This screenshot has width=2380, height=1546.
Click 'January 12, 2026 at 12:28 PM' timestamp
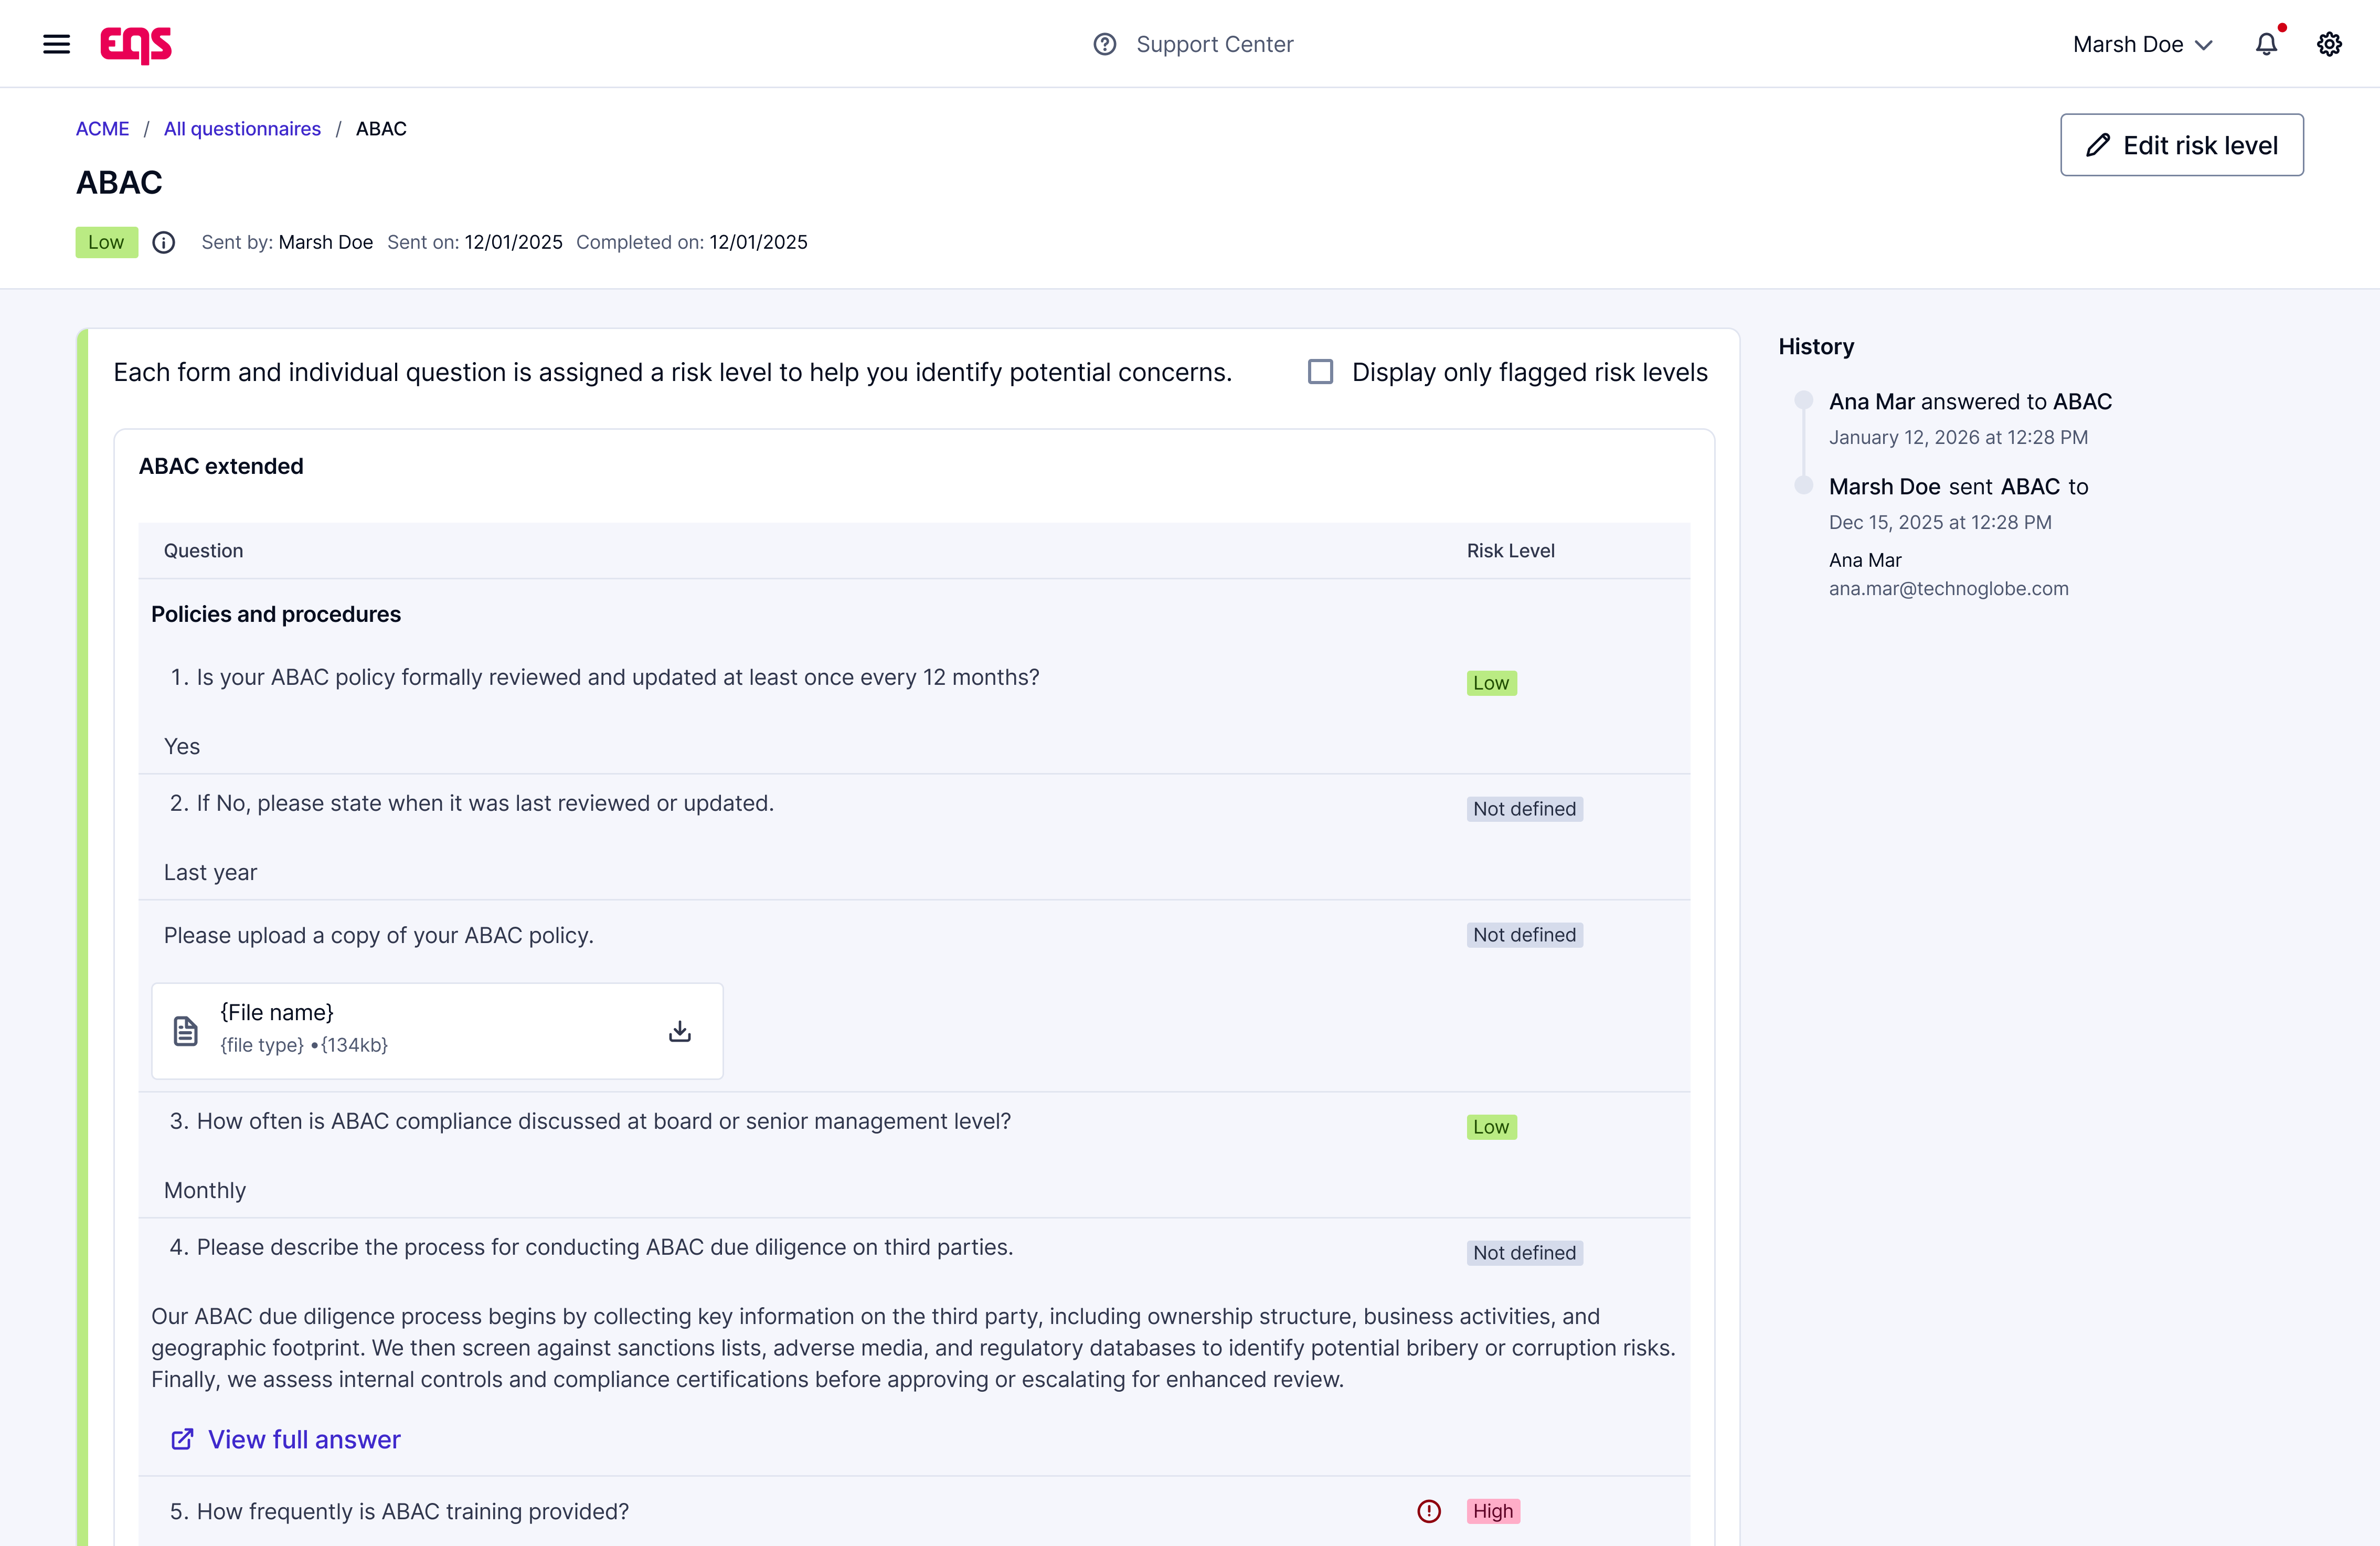pos(1958,437)
